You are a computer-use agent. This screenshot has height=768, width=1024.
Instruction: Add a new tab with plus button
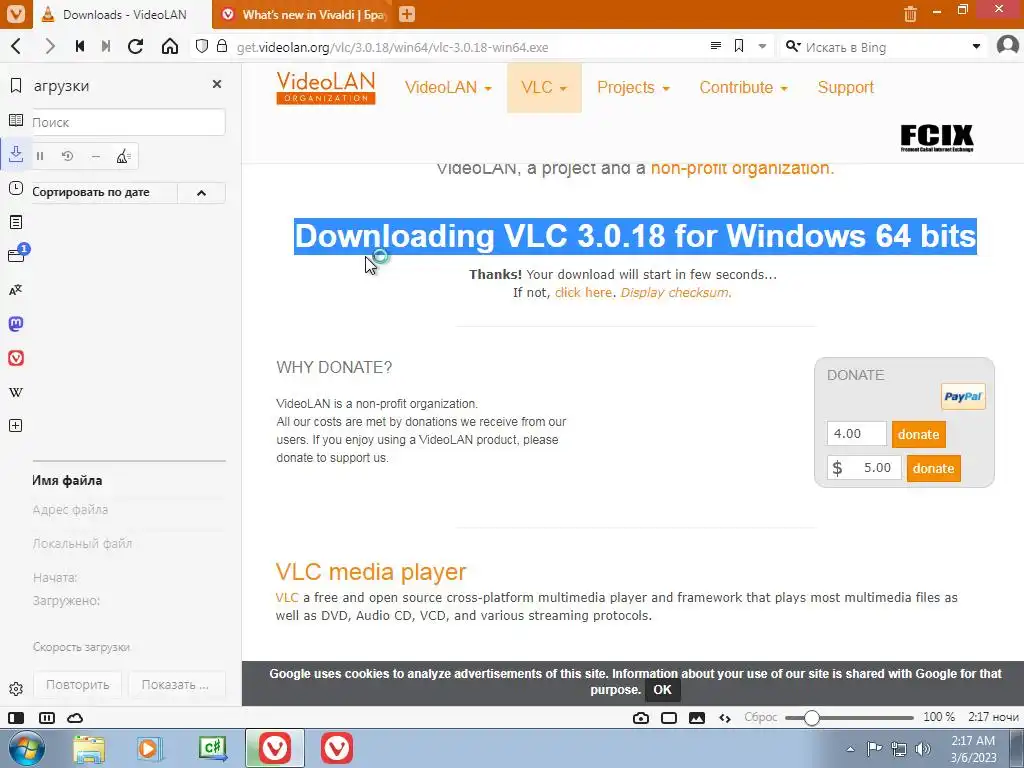(407, 14)
